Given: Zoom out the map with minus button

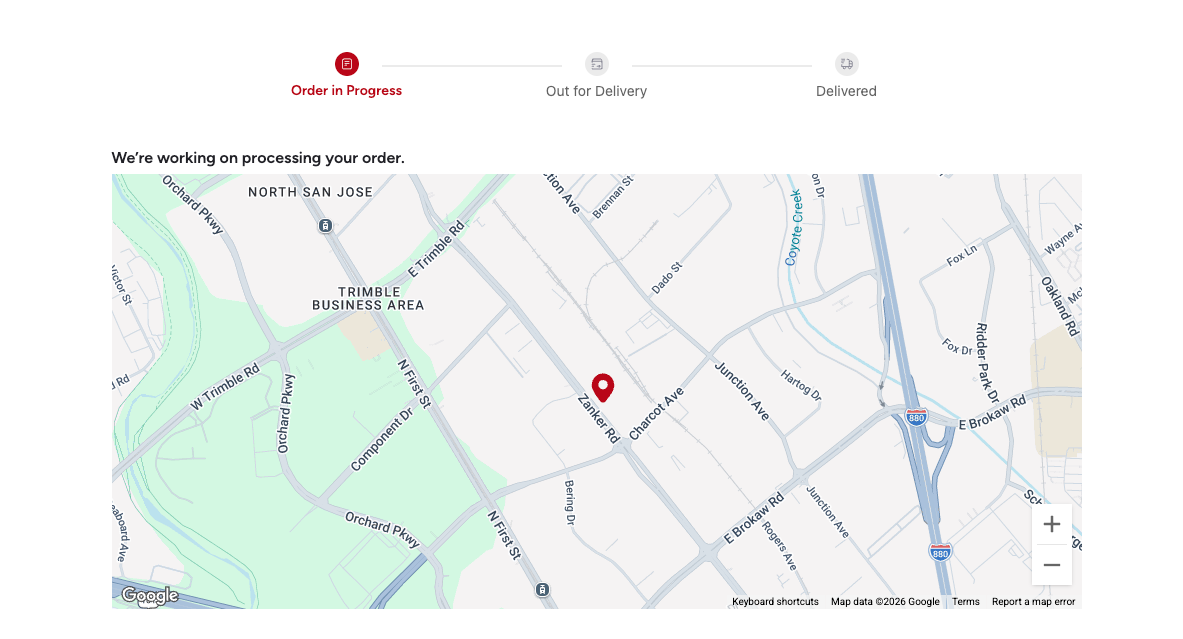Looking at the screenshot, I should click(x=1052, y=565).
